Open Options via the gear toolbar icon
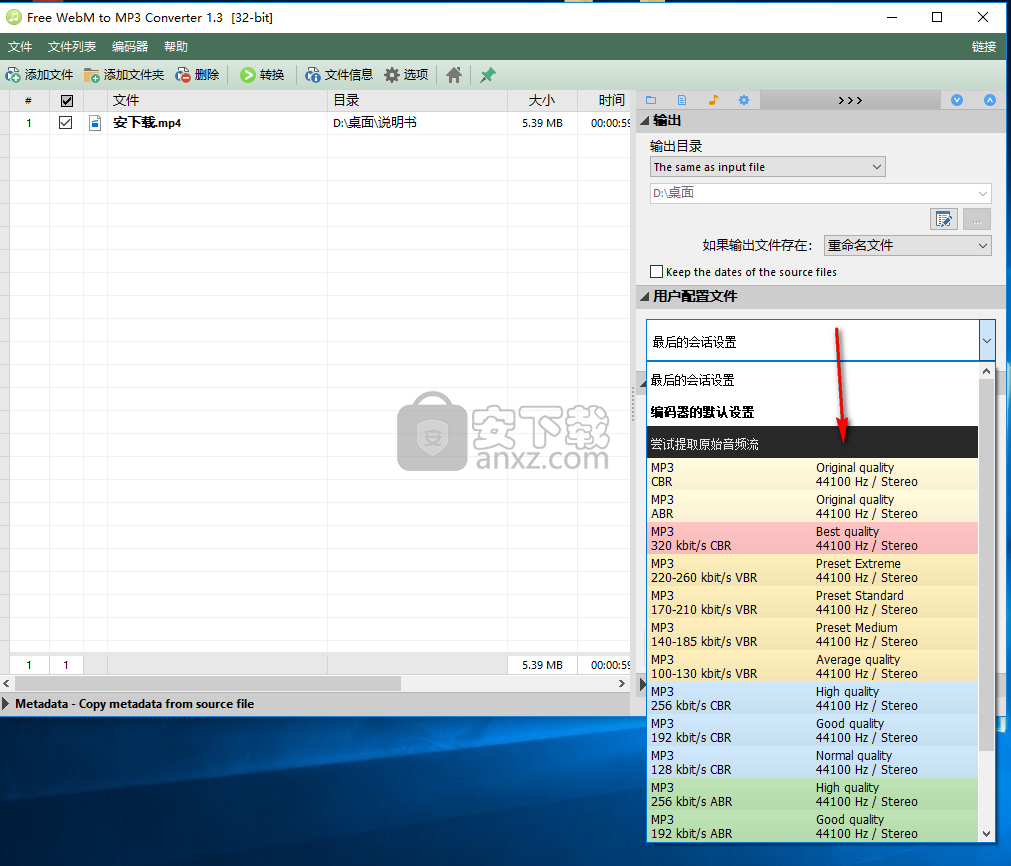The width and height of the screenshot is (1011, 866). click(x=392, y=75)
